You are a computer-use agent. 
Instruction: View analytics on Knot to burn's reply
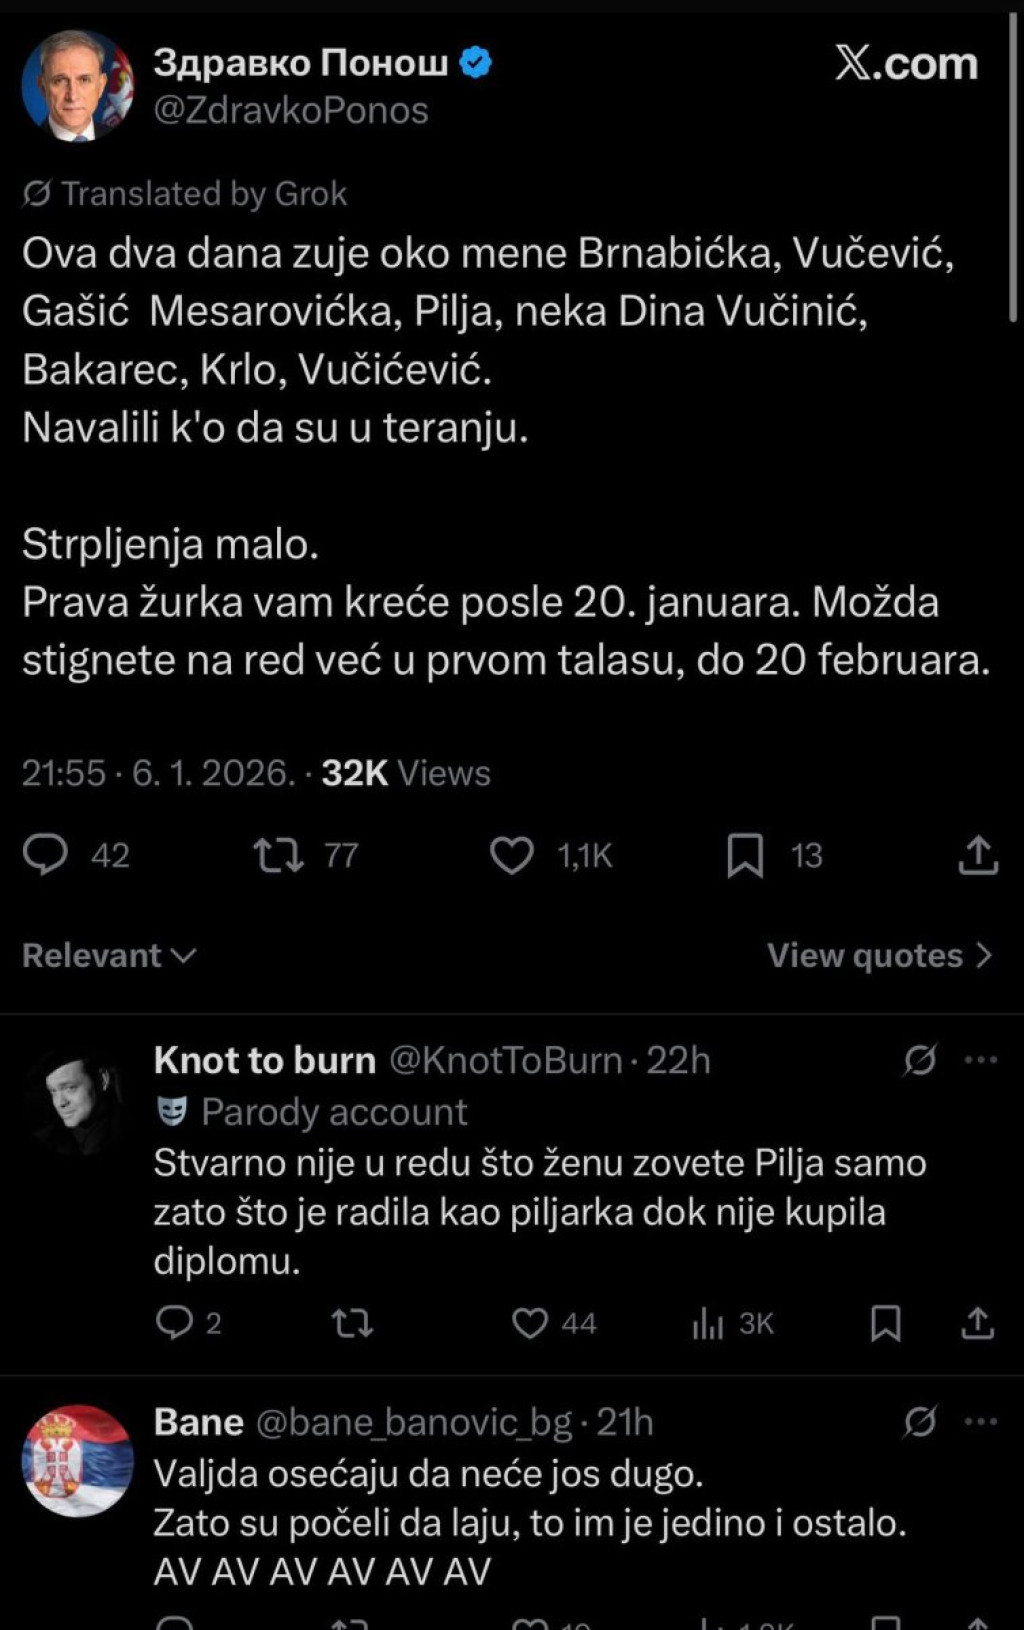(x=708, y=1323)
